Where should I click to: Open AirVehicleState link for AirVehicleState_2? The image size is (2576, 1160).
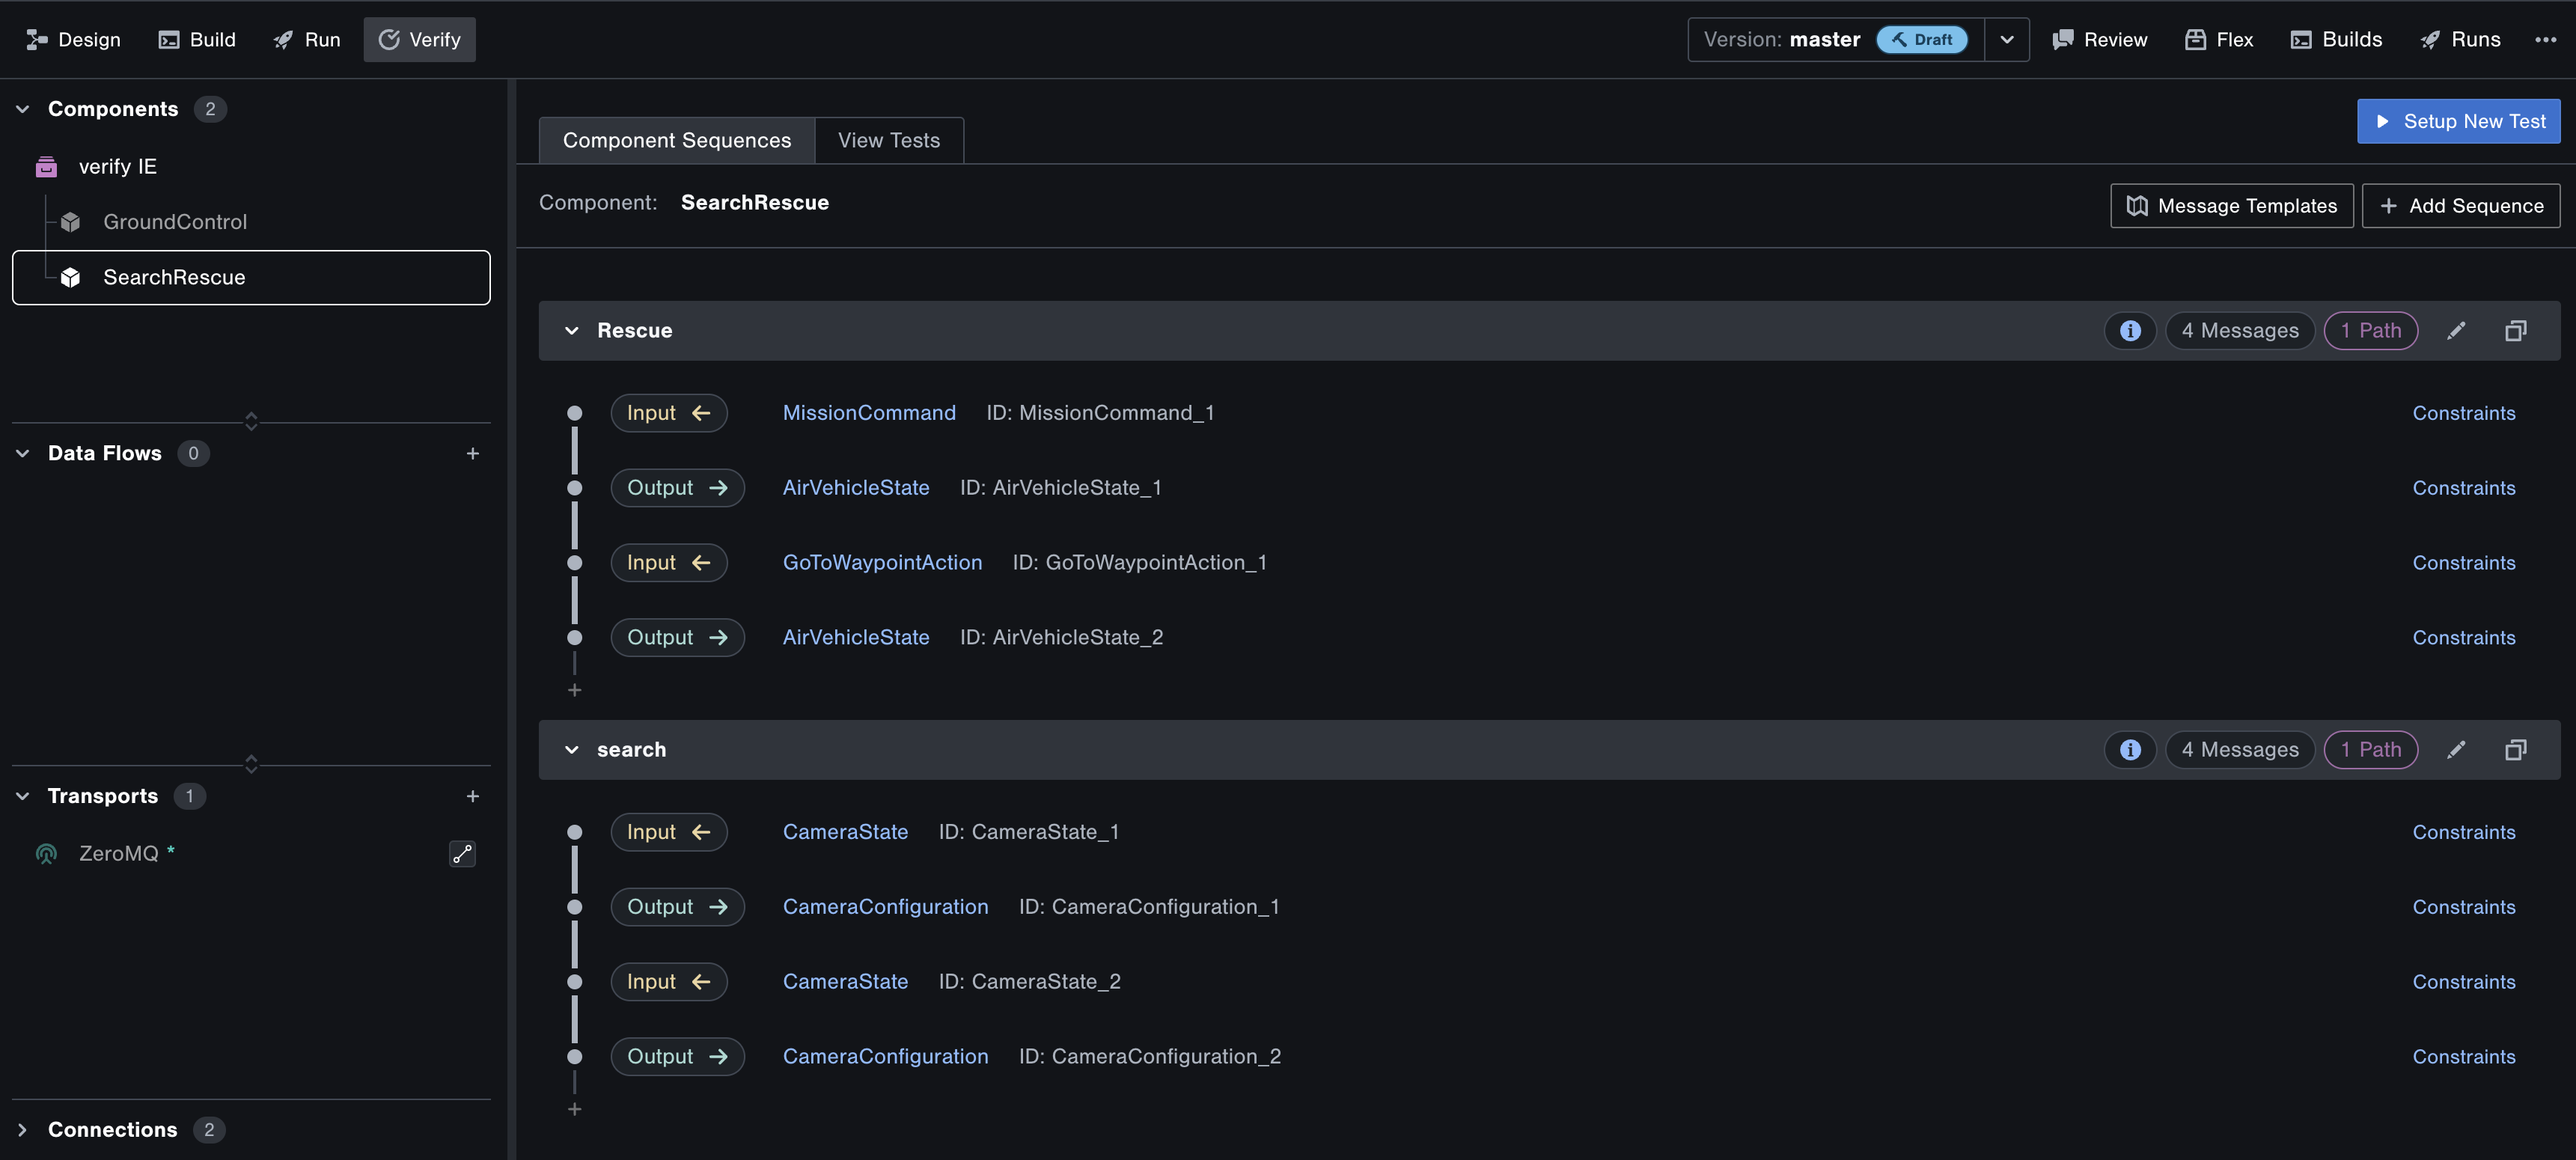pyautogui.click(x=855, y=637)
